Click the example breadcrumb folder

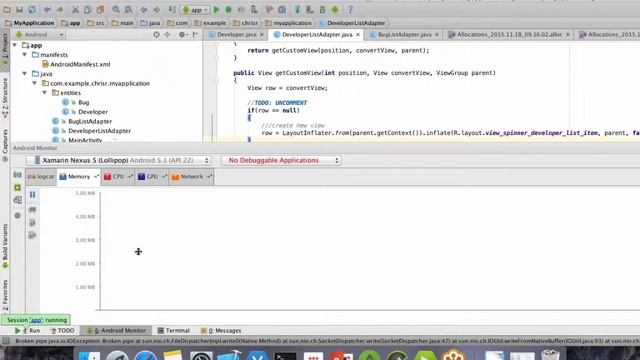(210, 23)
